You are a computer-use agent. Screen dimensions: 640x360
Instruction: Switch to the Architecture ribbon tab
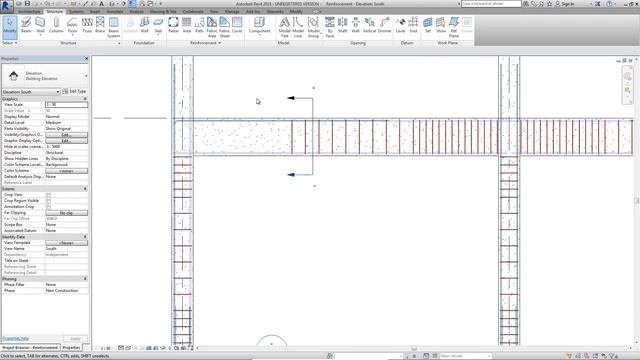tap(29, 11)
